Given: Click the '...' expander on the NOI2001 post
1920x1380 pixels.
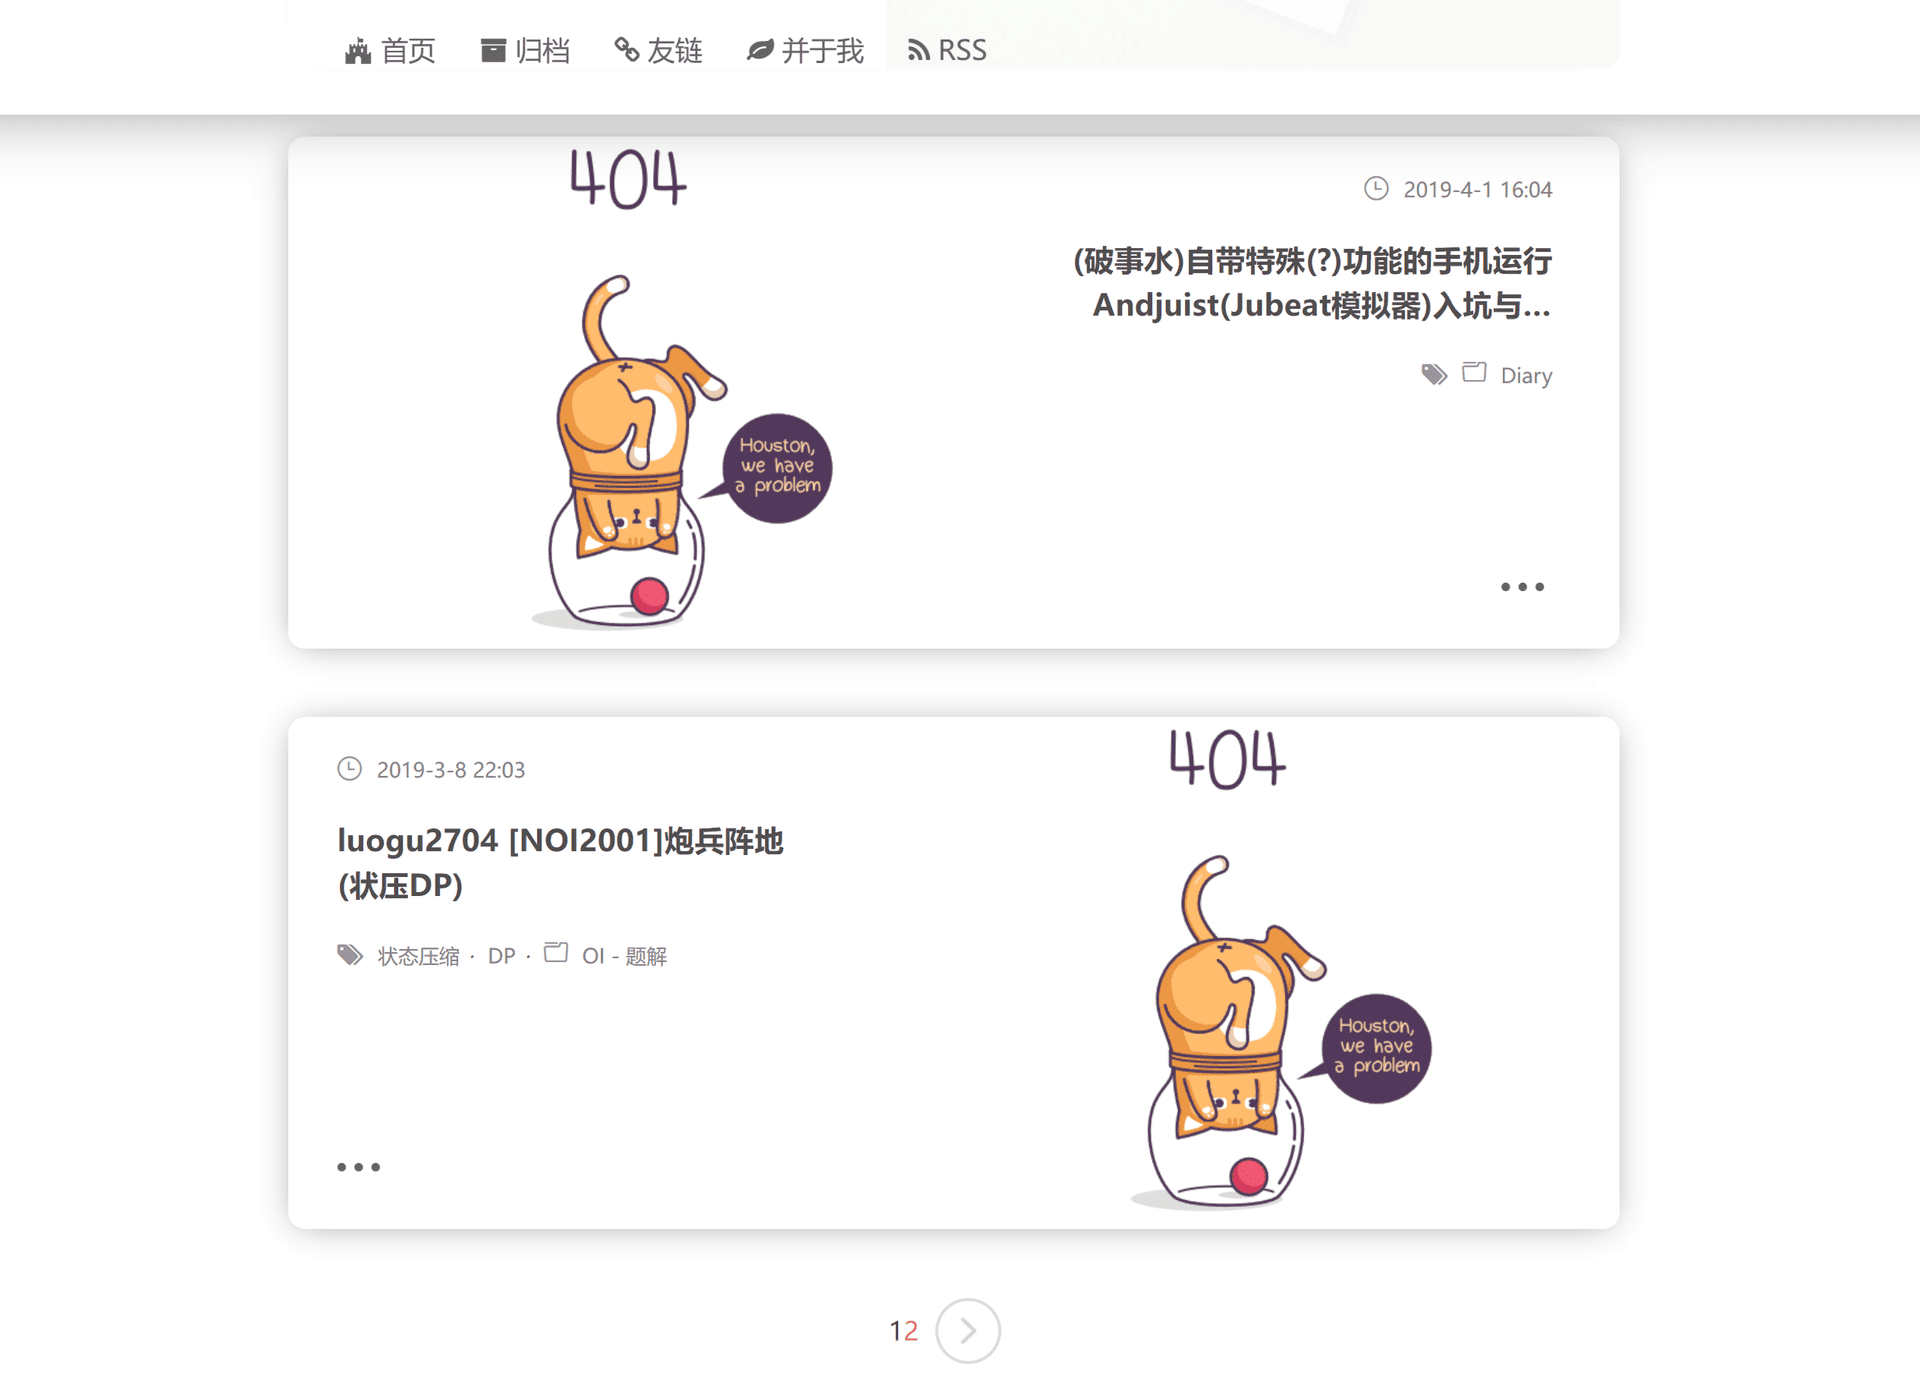Looking at the screenshot, I should [358, 1167].
